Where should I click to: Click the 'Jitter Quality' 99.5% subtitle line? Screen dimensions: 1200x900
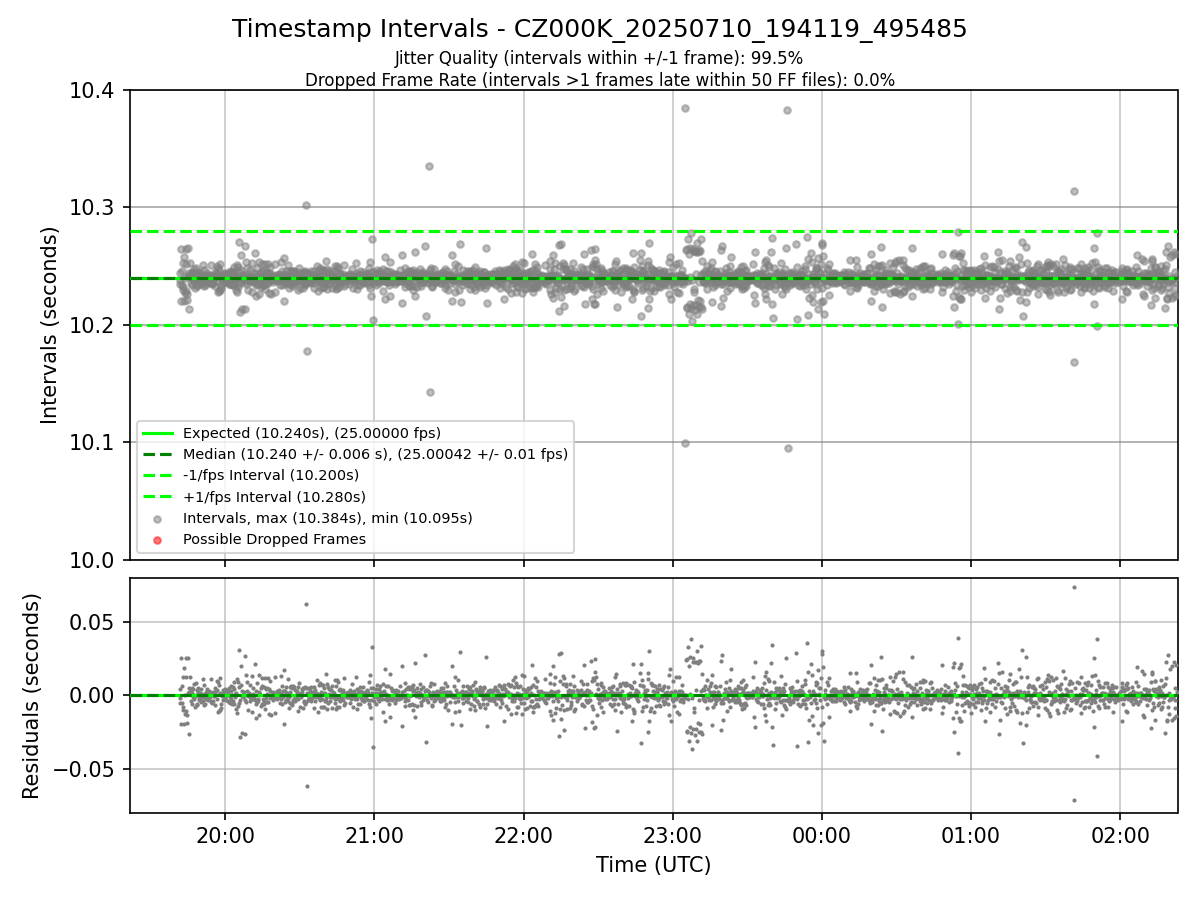click(599, 58)
